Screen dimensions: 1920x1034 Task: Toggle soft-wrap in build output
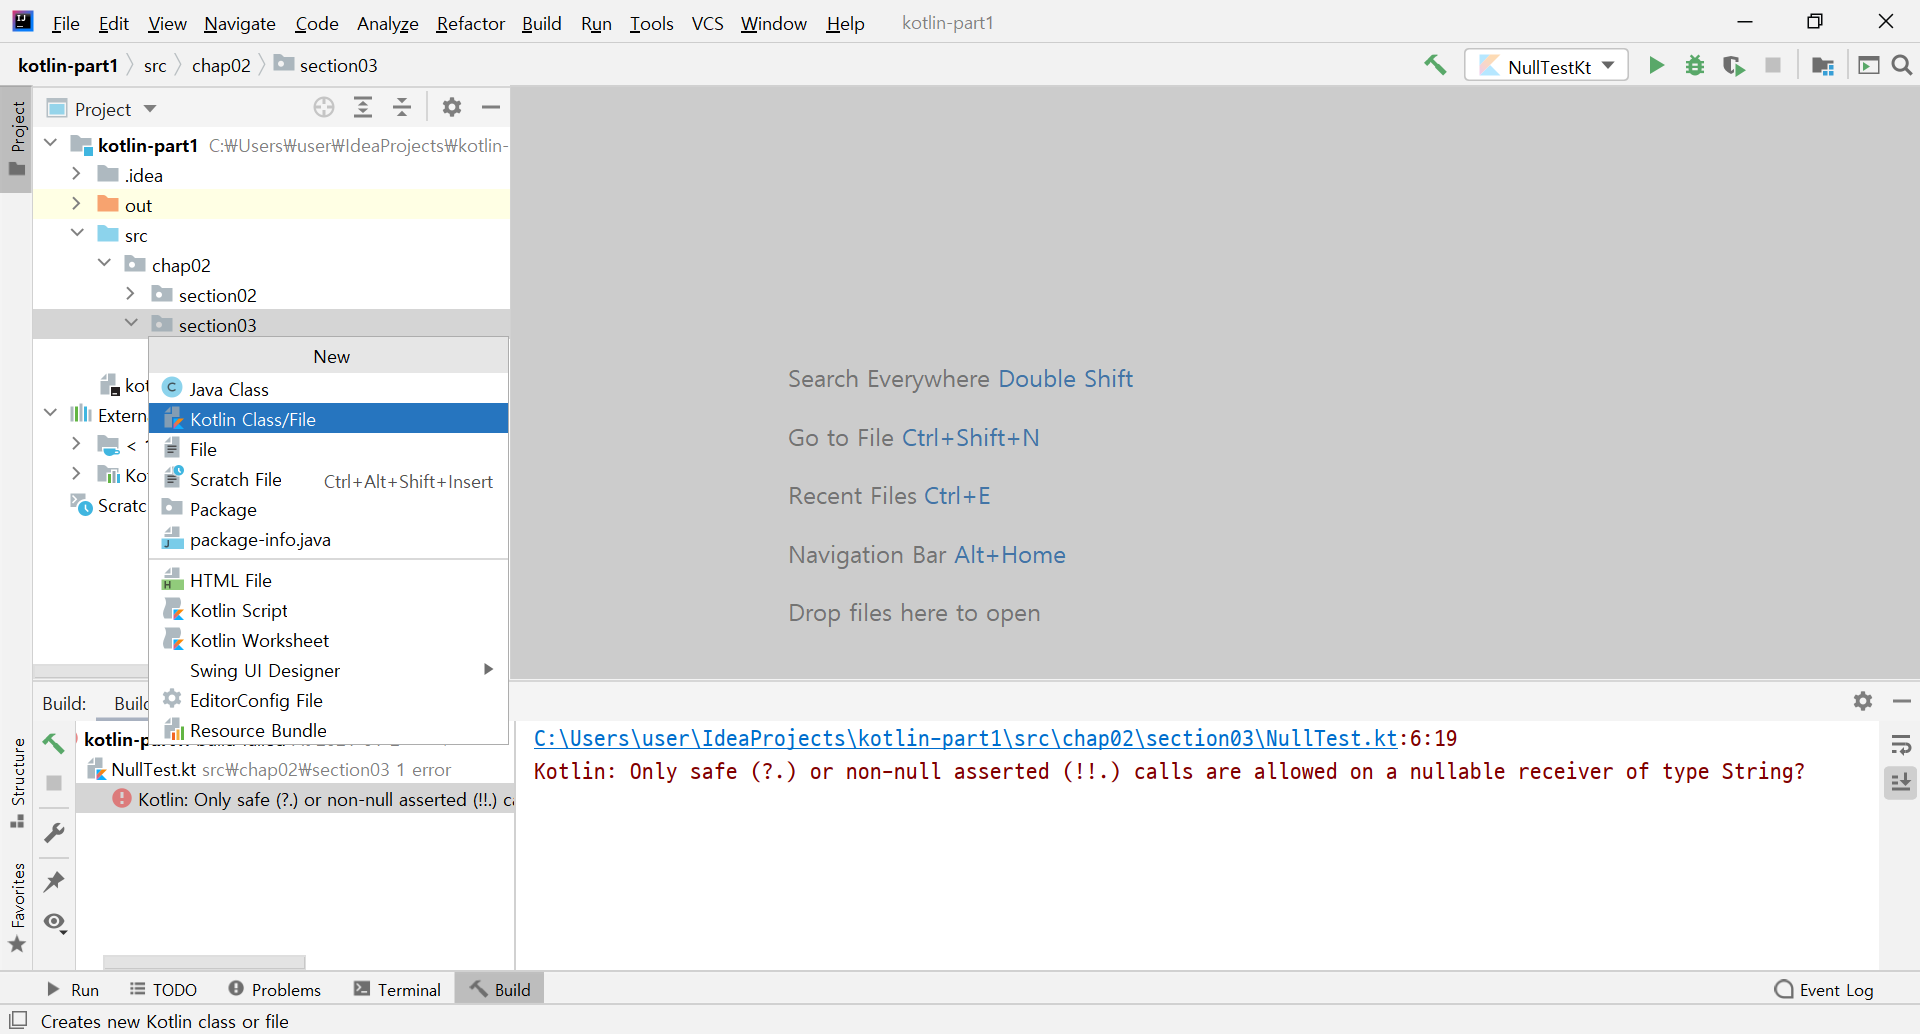point(1901,744)
